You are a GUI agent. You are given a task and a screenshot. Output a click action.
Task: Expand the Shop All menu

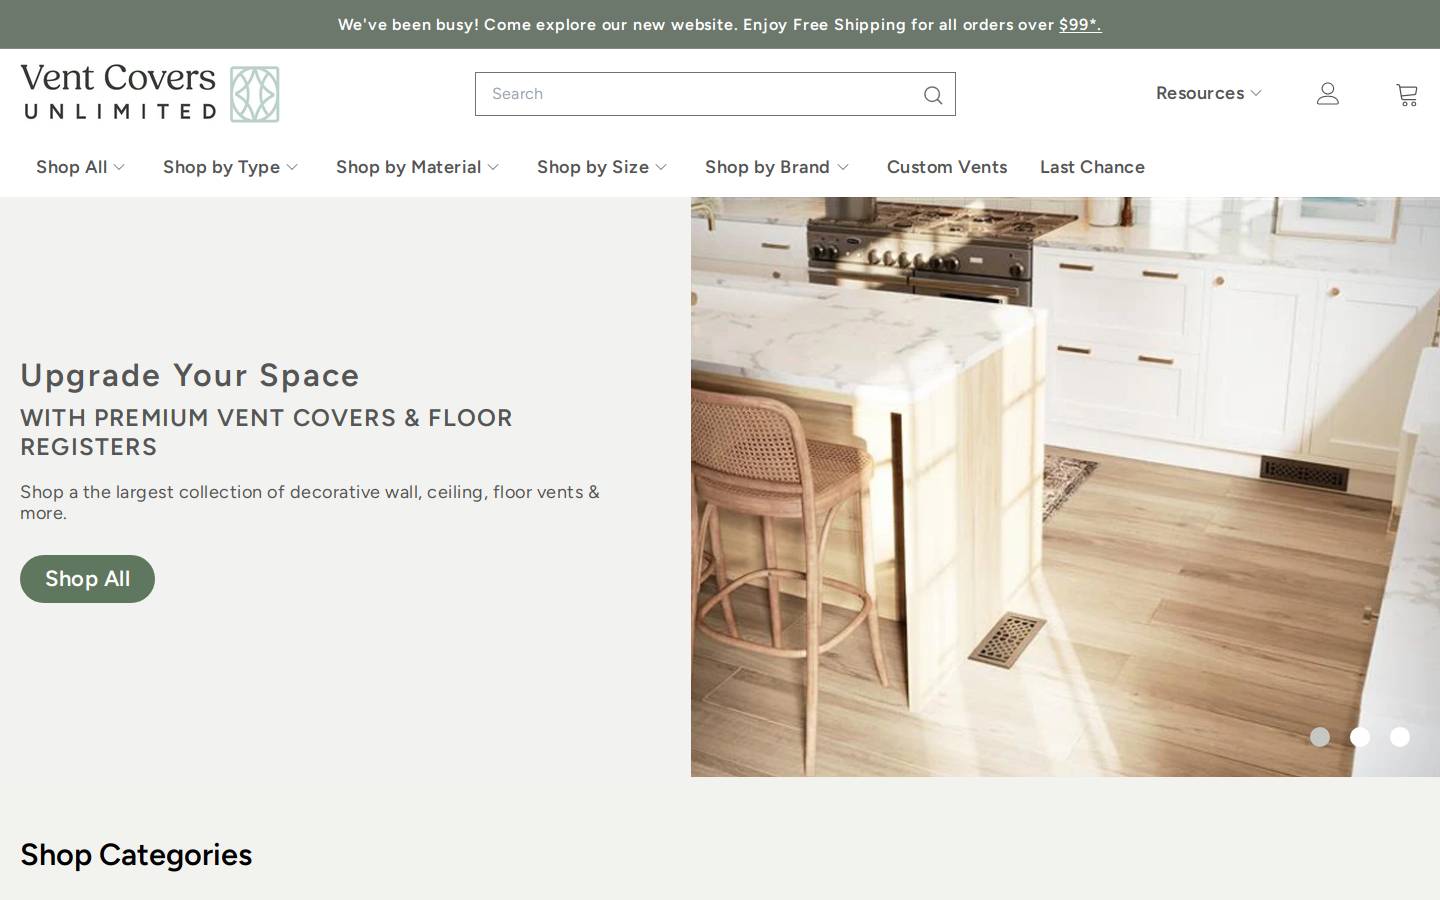80,167
